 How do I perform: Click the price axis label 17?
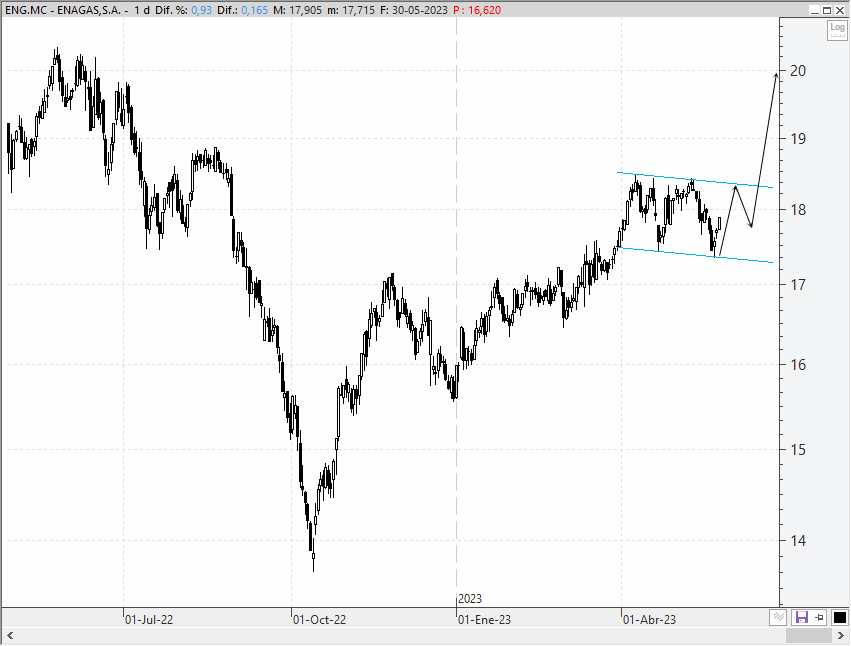pyautogui.click(x=798, y=284)
